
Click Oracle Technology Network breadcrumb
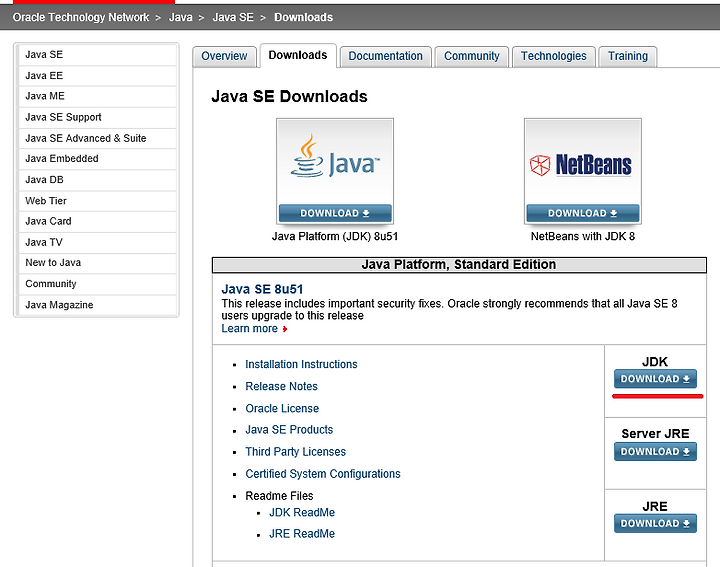pos(81,17)
